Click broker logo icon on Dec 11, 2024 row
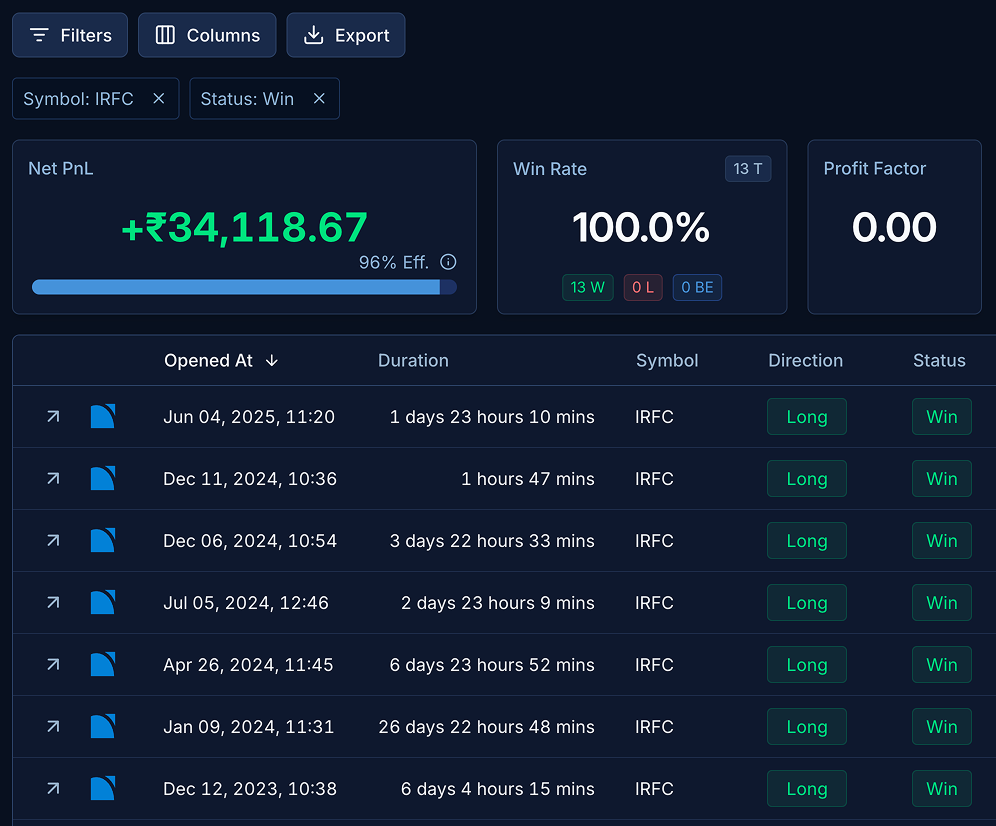This screenshot has width=996, height=826. point(103,479)
